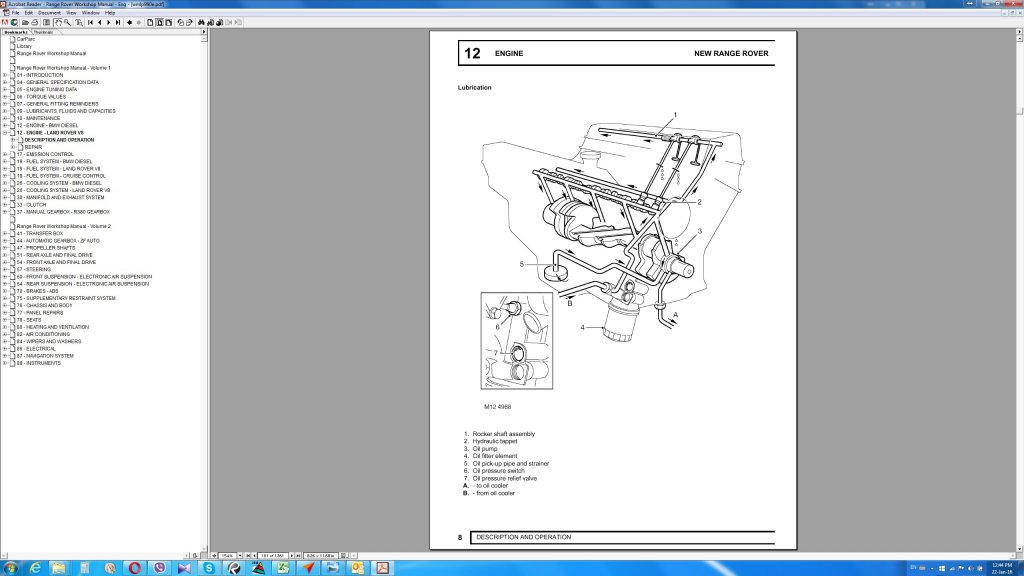The height and width of the screenshot is (576, 1024).
Task: Click the Print toolbar icon
Action: coord(35,22)
